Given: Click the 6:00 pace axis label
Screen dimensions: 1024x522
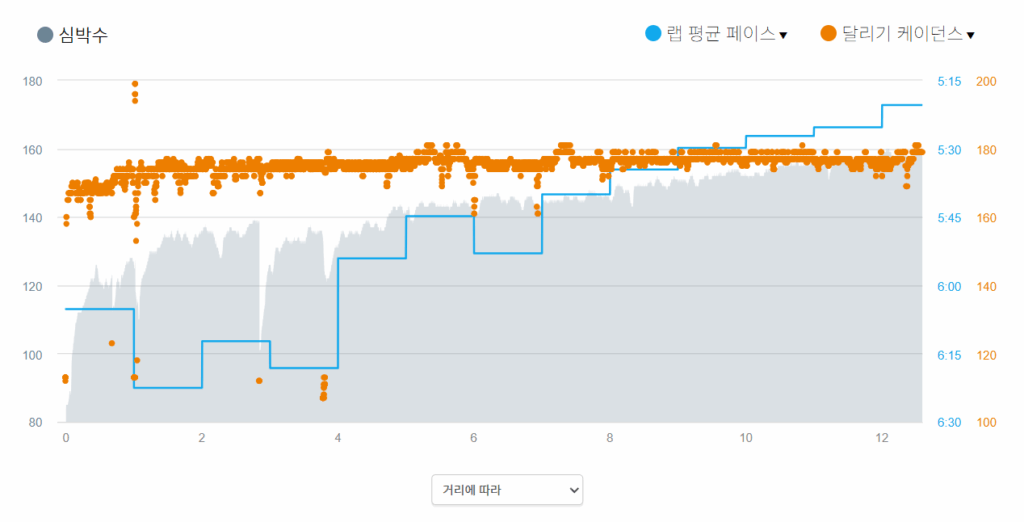Looking at the screenshot, I should point(948,287).
